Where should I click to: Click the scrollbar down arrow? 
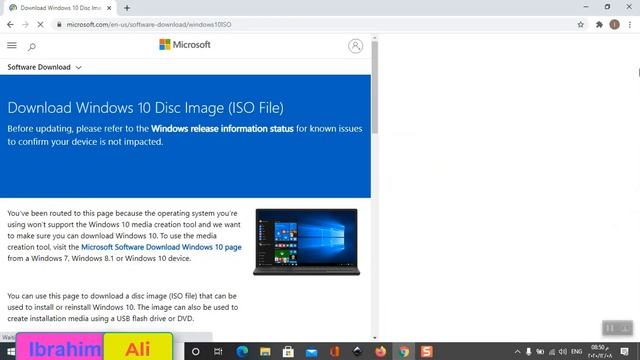pos(374,338)
